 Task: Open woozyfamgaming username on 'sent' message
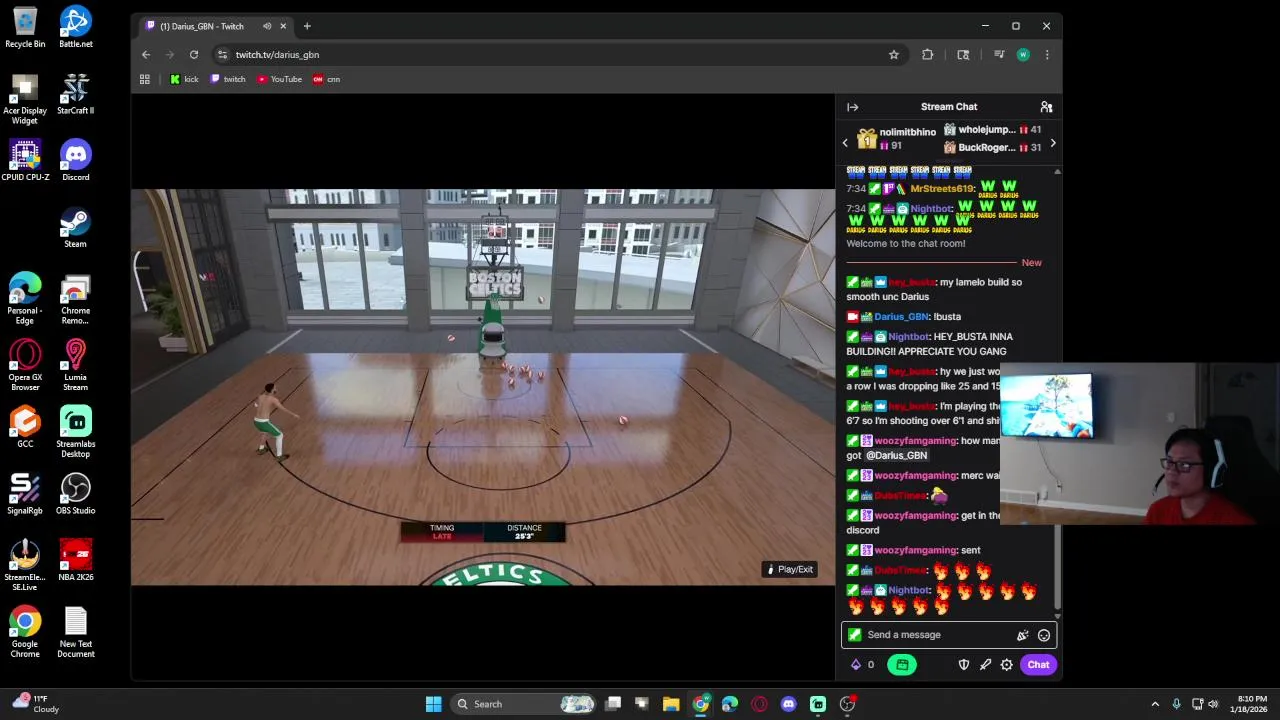tap(915, 550)
